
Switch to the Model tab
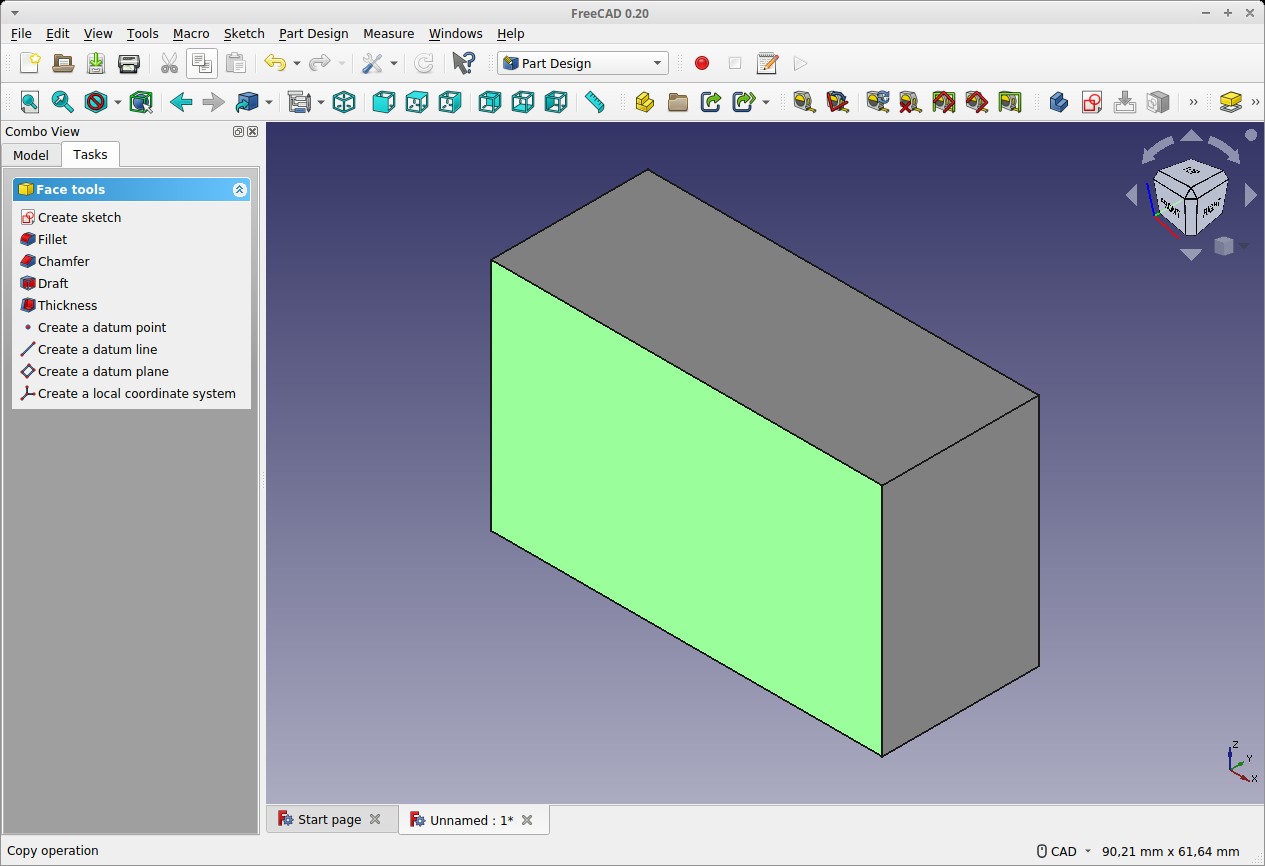(31, 155)
